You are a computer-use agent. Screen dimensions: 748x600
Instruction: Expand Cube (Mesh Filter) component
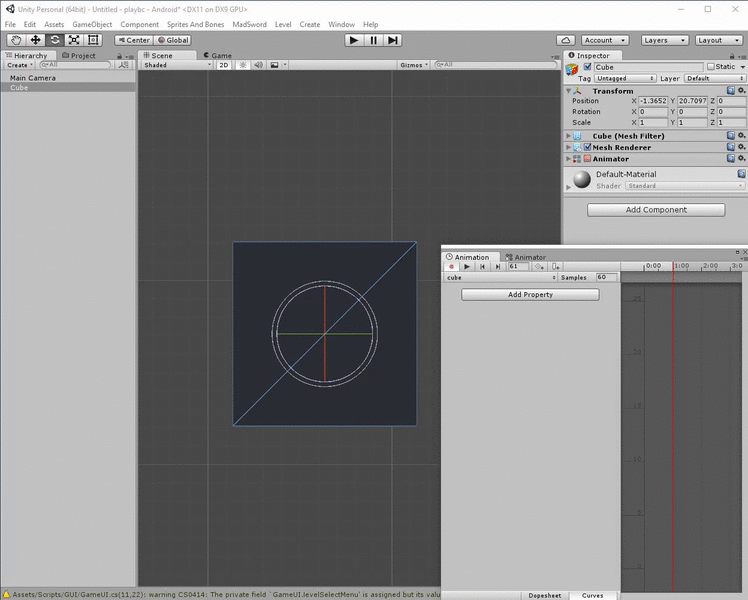tap(568, 136)
